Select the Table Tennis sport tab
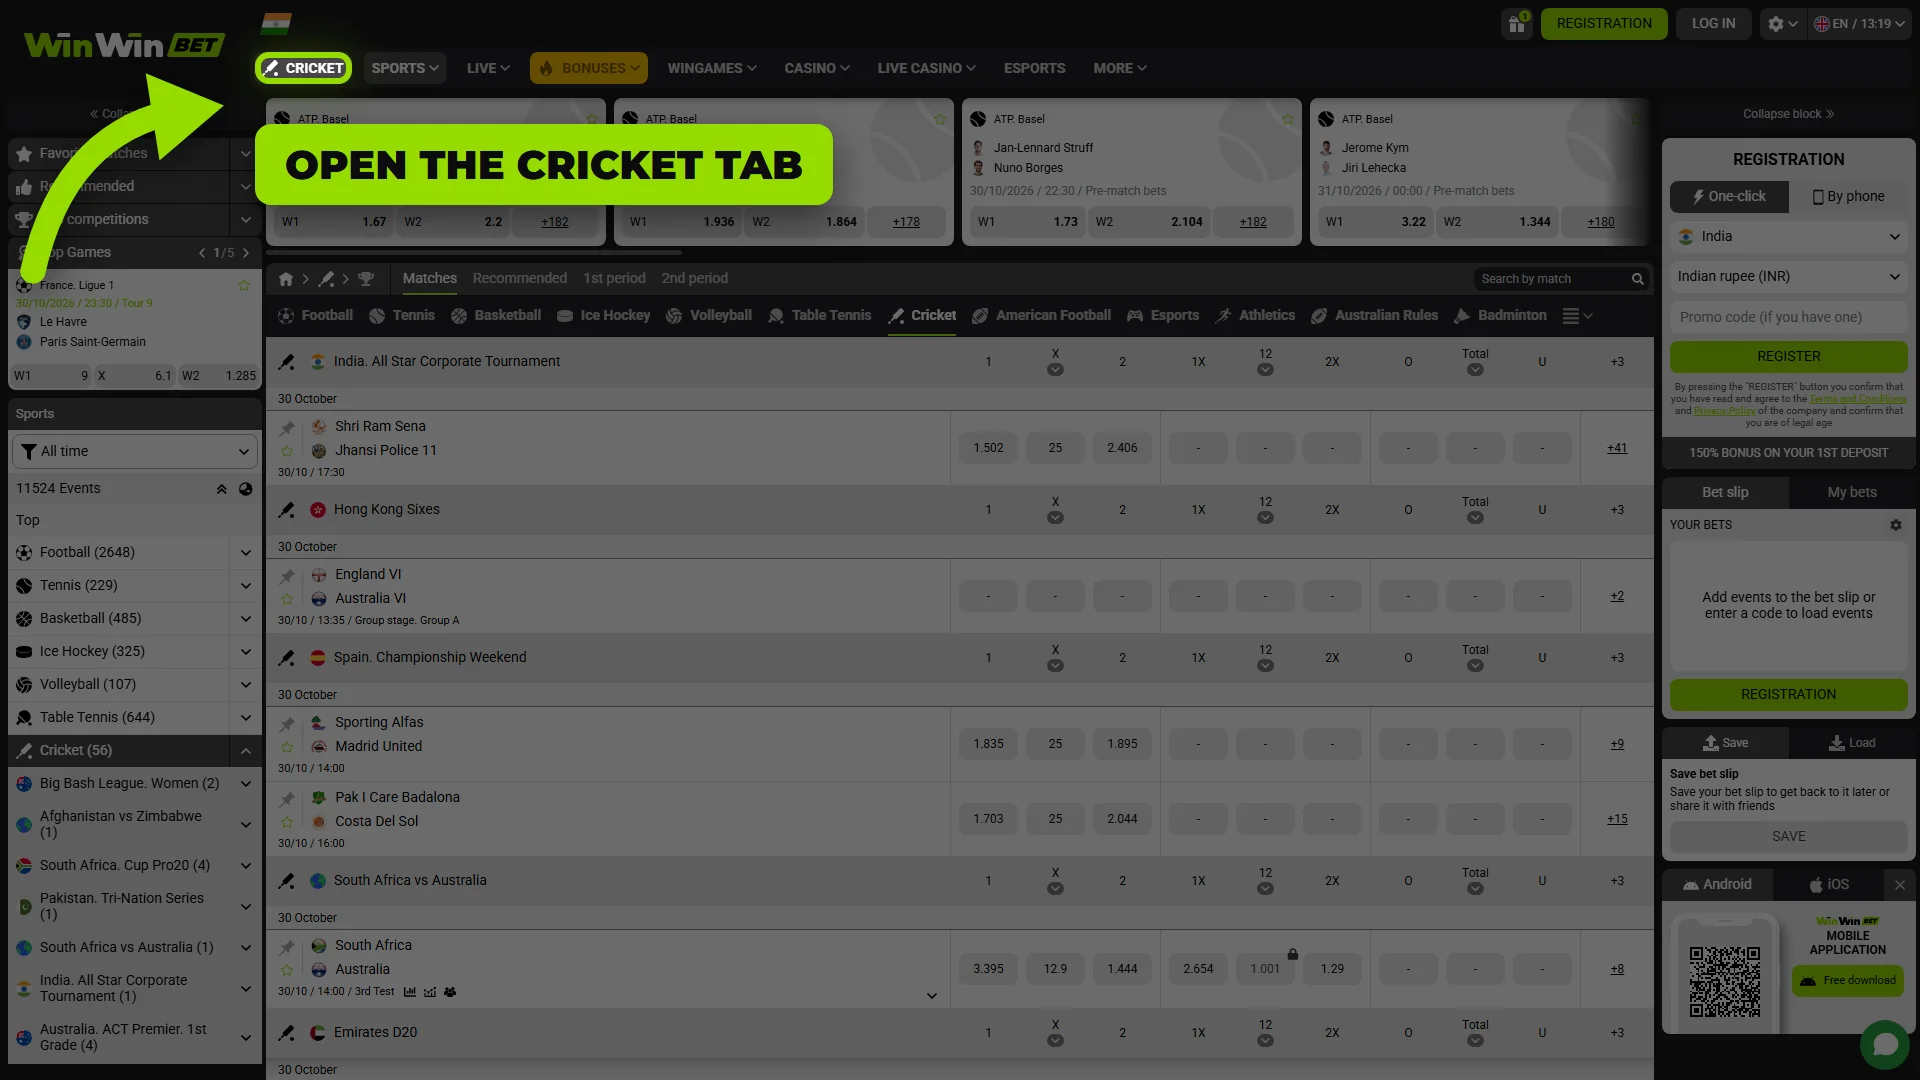Viewport: 1920px width, 1080px height. tap(820, 316)
